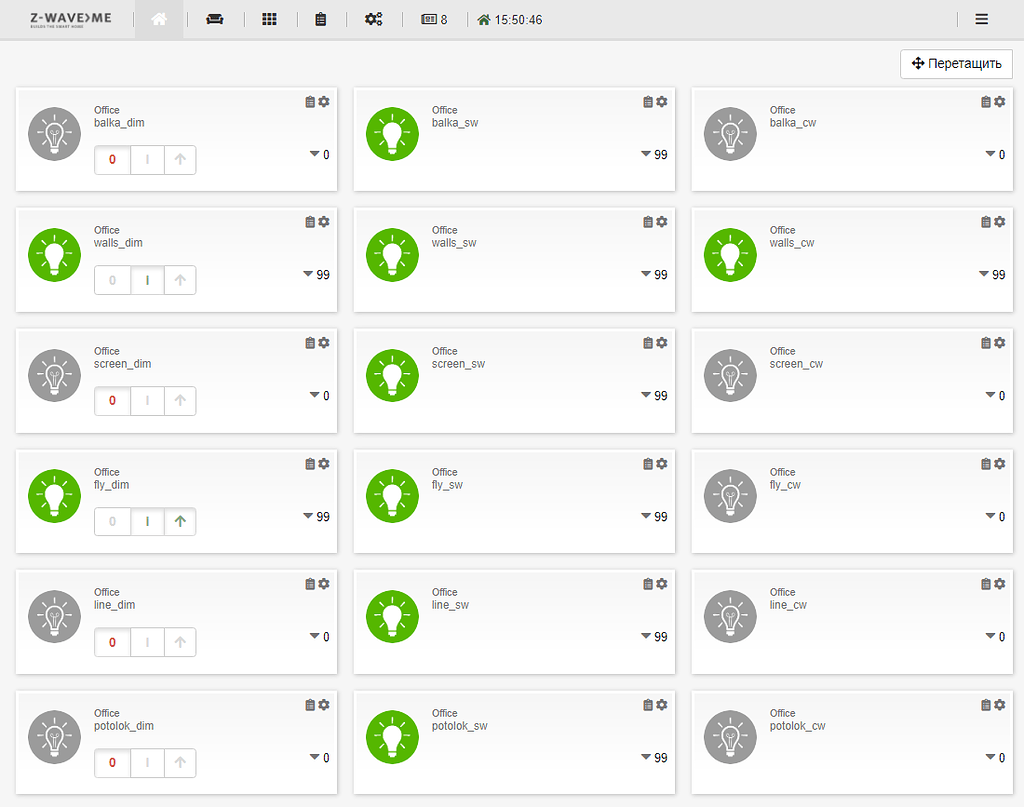
Task: Turn on line_dim with the I button
Action: (147, 642)
